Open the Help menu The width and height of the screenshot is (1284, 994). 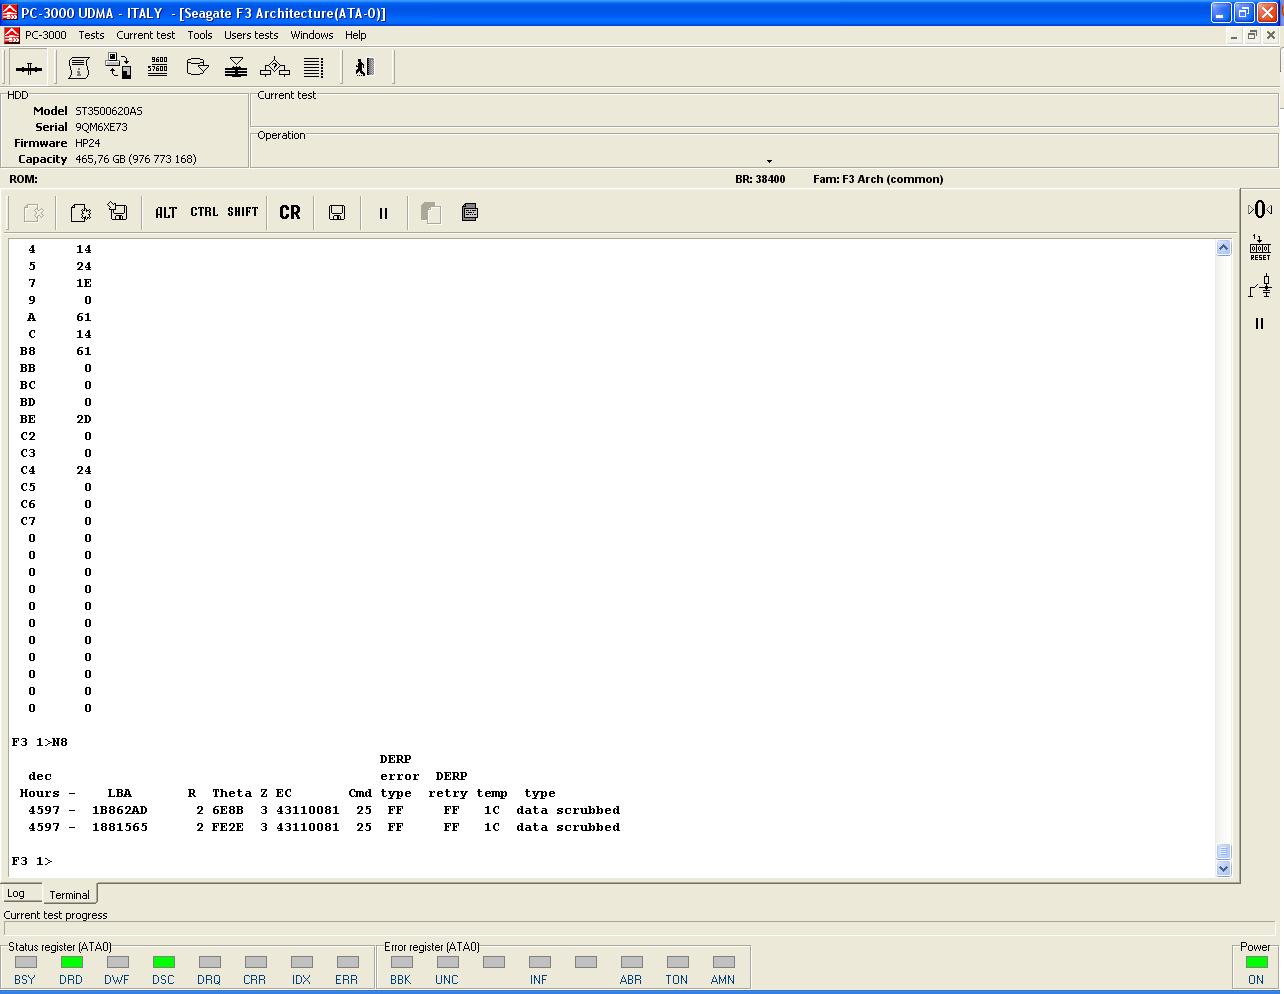[356, 35]
